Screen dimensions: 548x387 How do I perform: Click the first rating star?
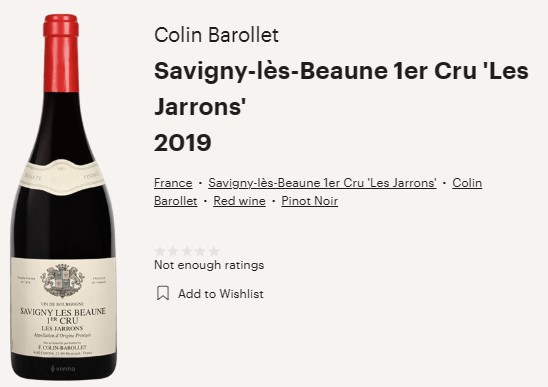click(160, 251)
